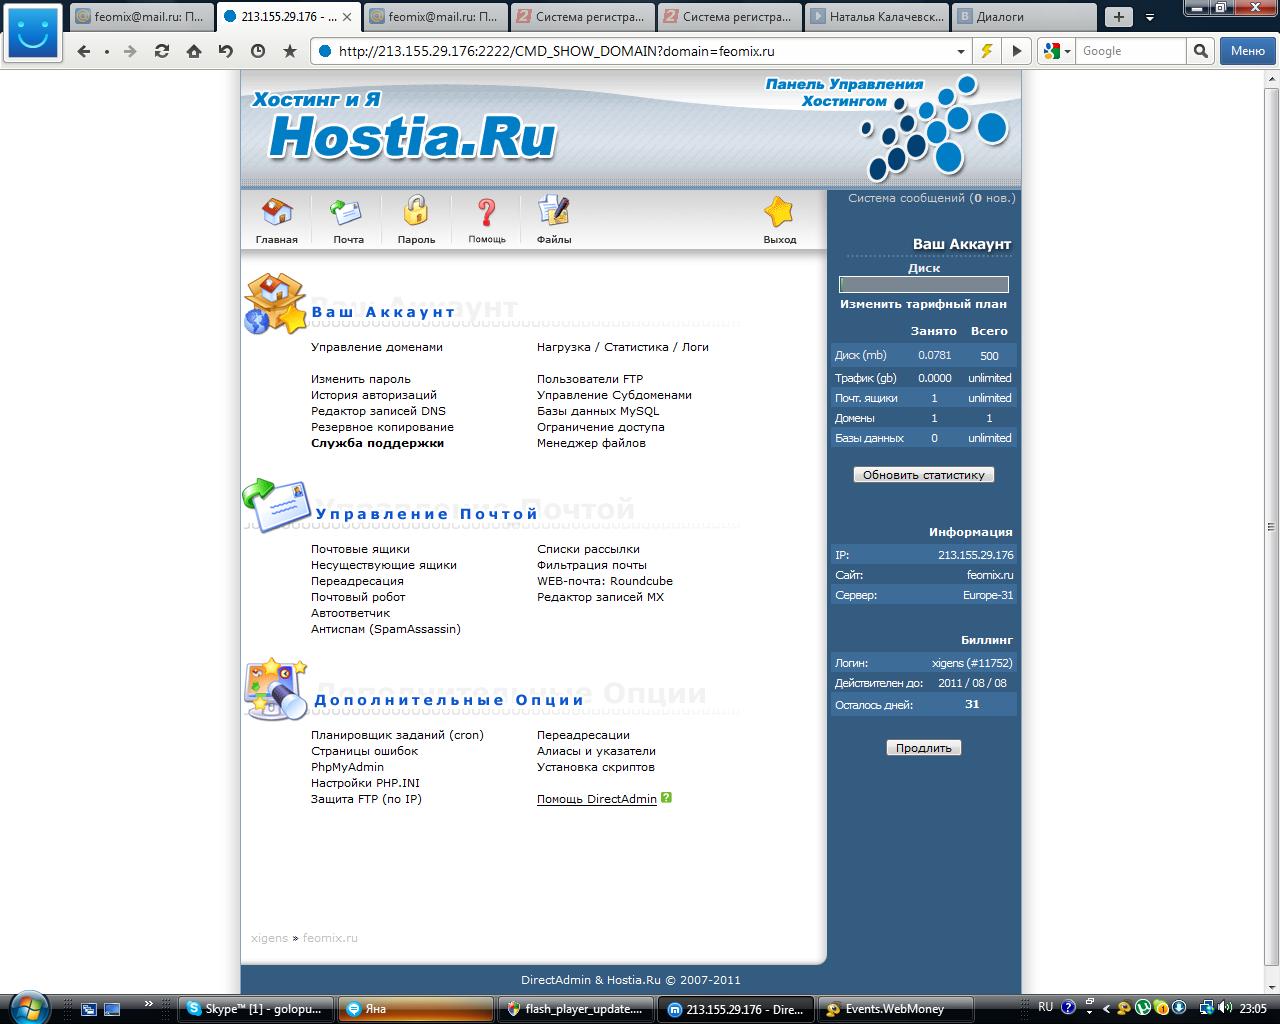
Task: Click the green help icon beside Помощь DirectAdmin
Action: click(x=667, y=798)
